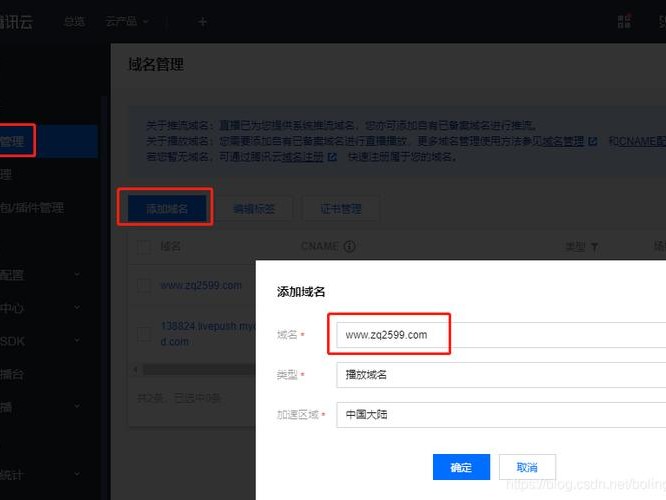Expand the SDK sidebar section
666x500 pixels.
(x=77, y=341)
